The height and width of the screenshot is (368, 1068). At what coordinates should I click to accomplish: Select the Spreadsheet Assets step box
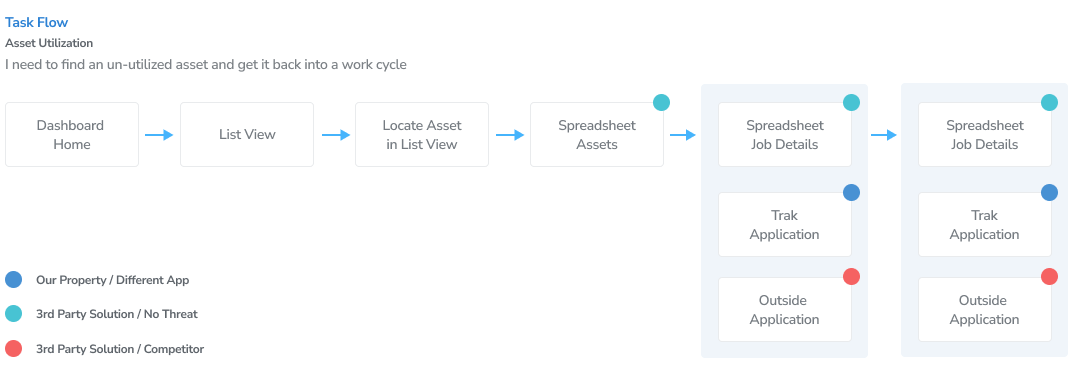click(597, 134)
